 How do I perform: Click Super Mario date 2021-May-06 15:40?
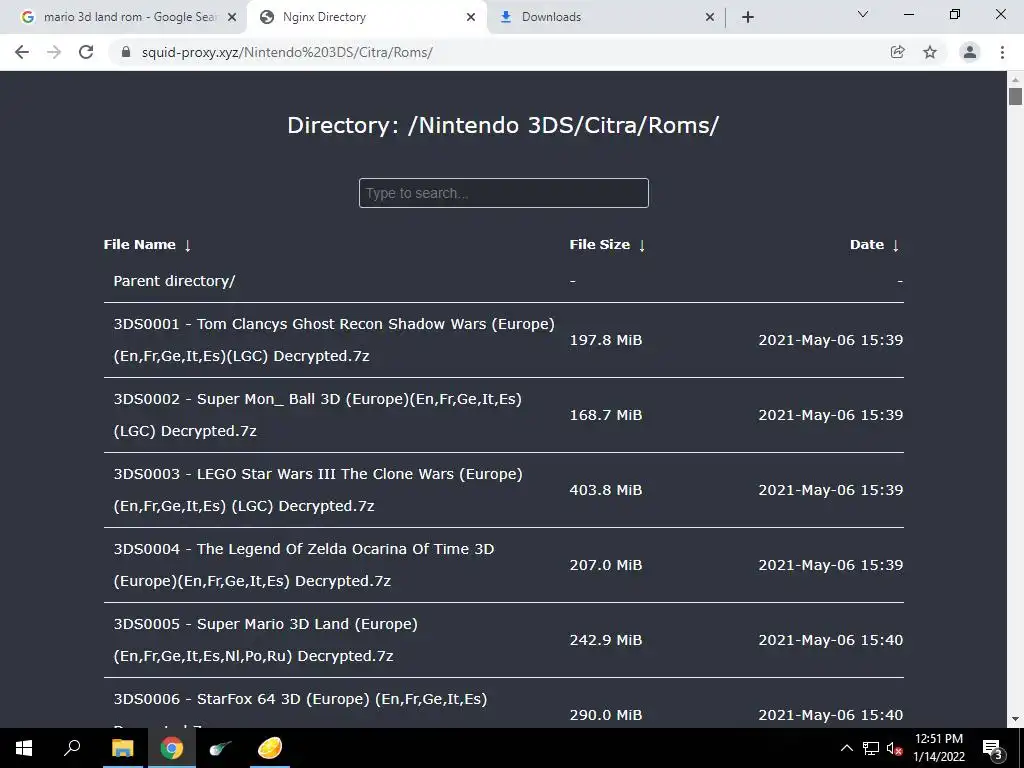[831, 640]
